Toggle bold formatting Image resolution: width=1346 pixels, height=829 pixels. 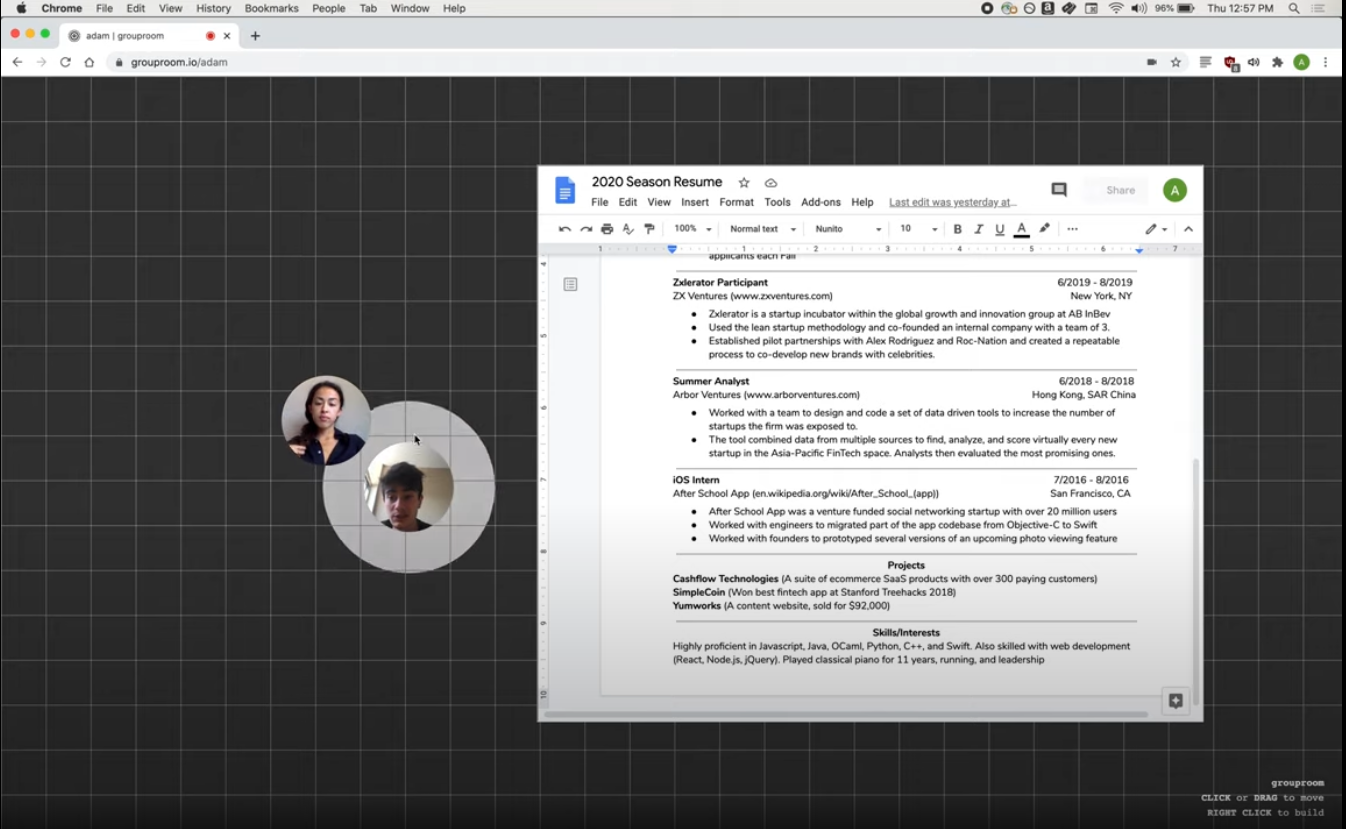point(957,229)
